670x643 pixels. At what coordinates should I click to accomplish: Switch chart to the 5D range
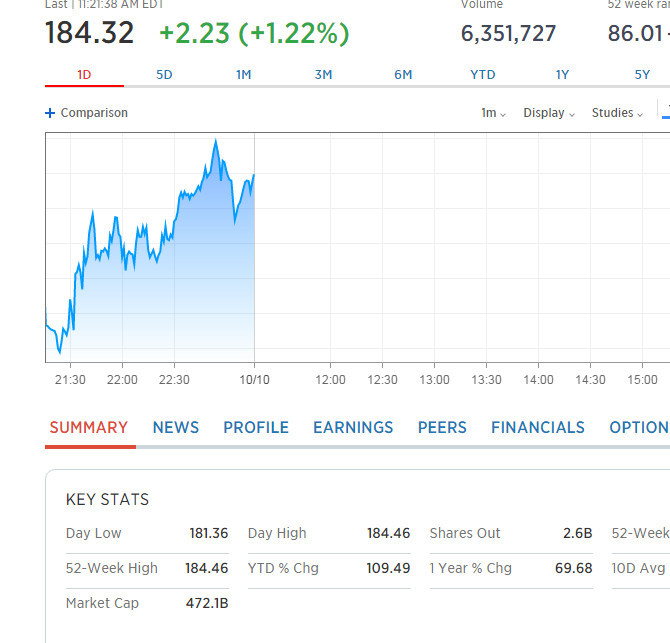coord(164,75)
